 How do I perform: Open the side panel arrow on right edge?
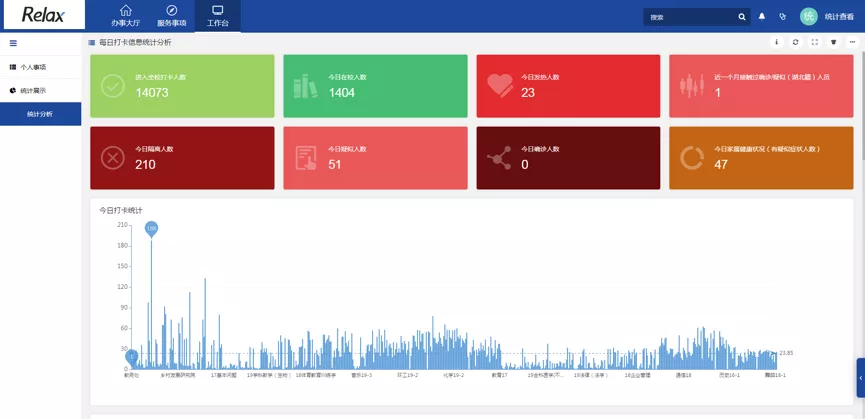coord(860,378)
